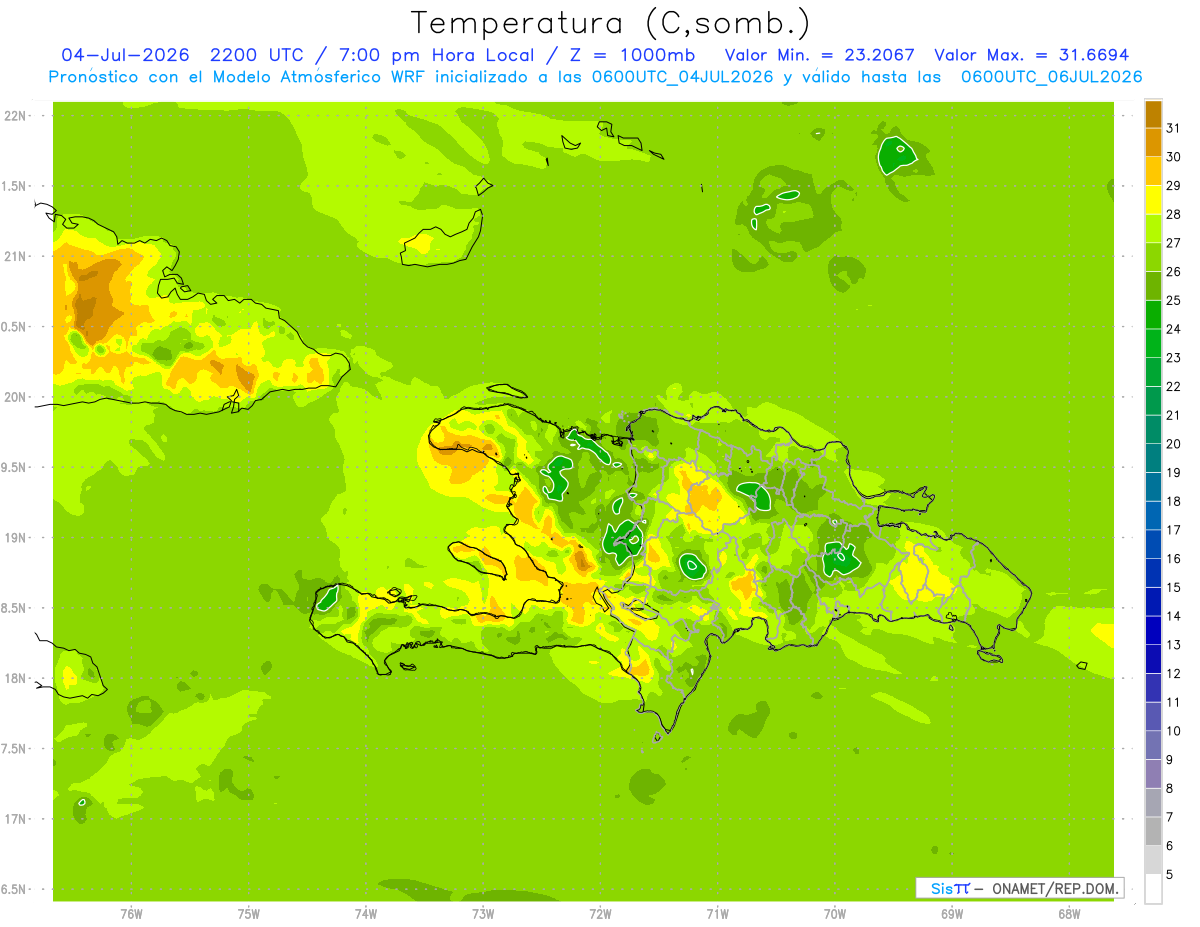Click the 'Valor Min. = 23.2067' readout
The image size is (1200, 927).
[819, 55]
